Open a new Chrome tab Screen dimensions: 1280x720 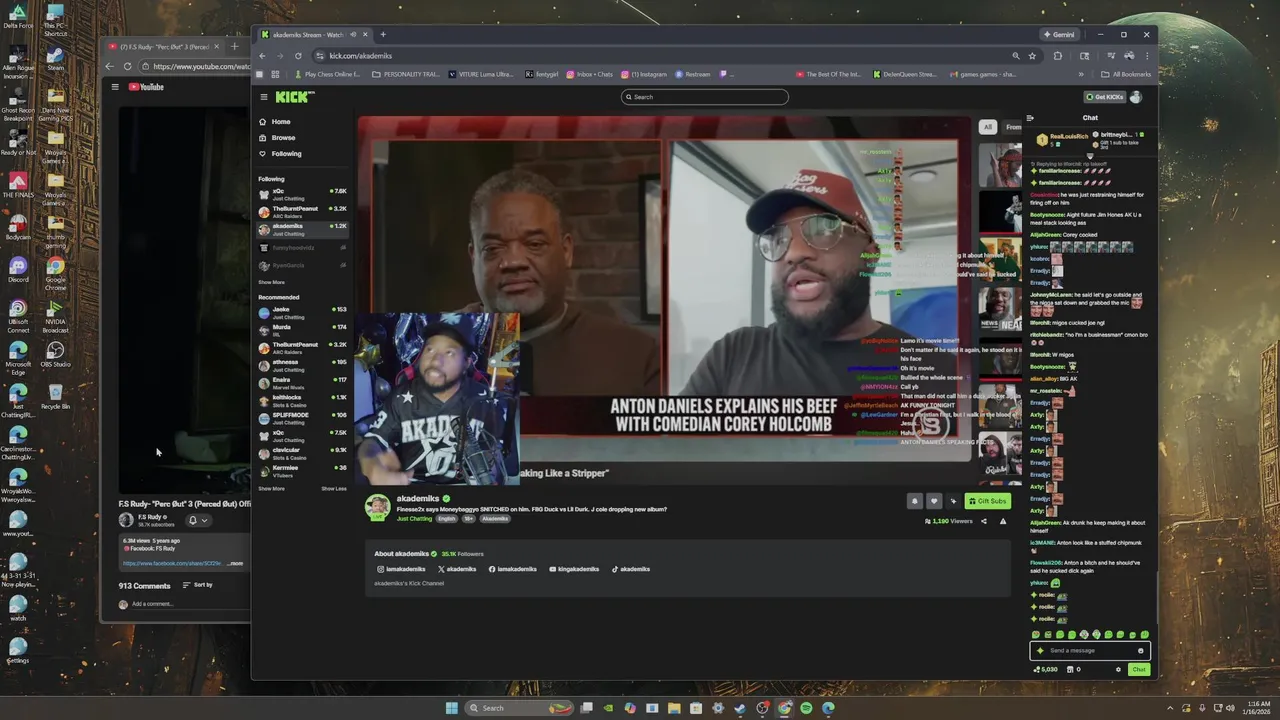coord(382,35)
